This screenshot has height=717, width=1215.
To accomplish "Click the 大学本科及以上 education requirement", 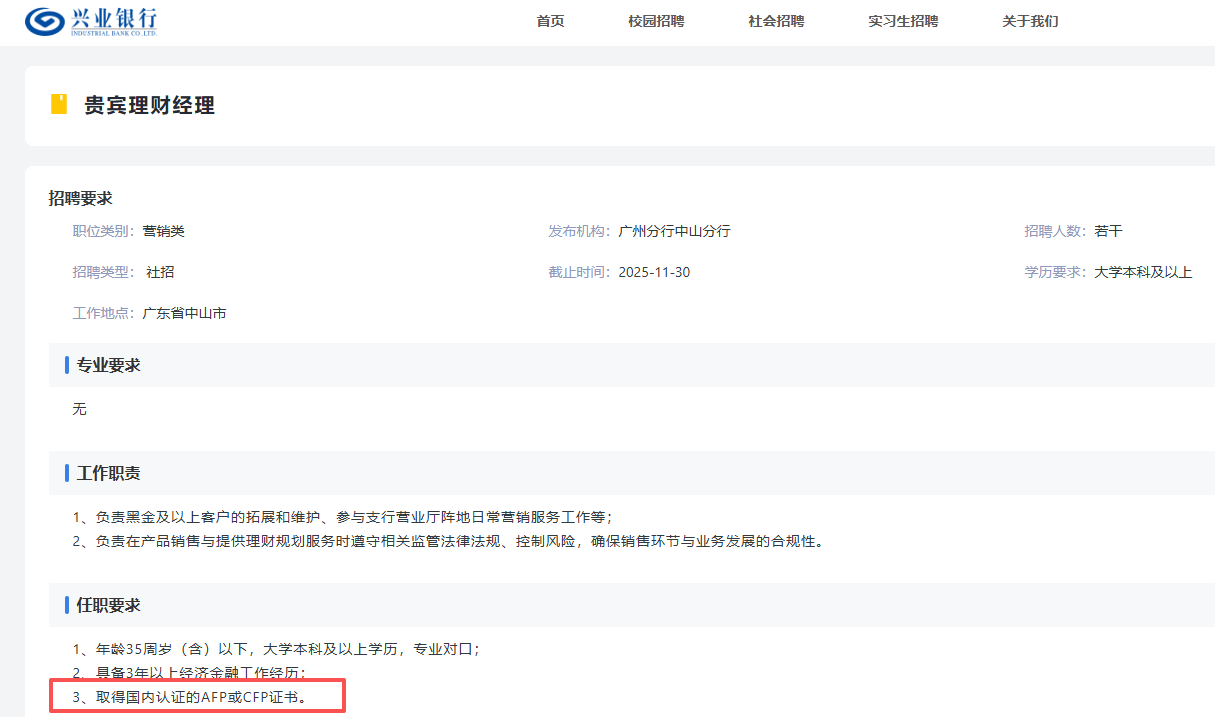I will coord(1143,272).
